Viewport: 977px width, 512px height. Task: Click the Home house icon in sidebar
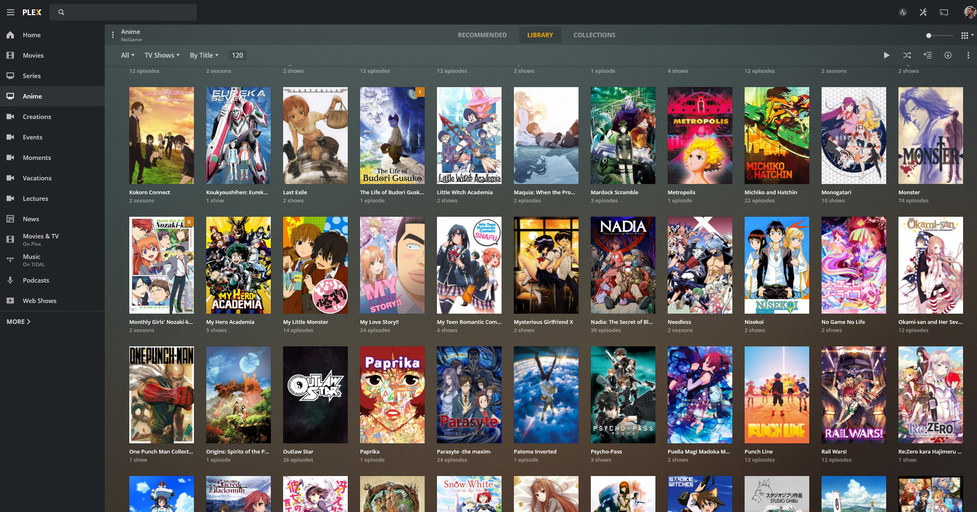(10, 35)
